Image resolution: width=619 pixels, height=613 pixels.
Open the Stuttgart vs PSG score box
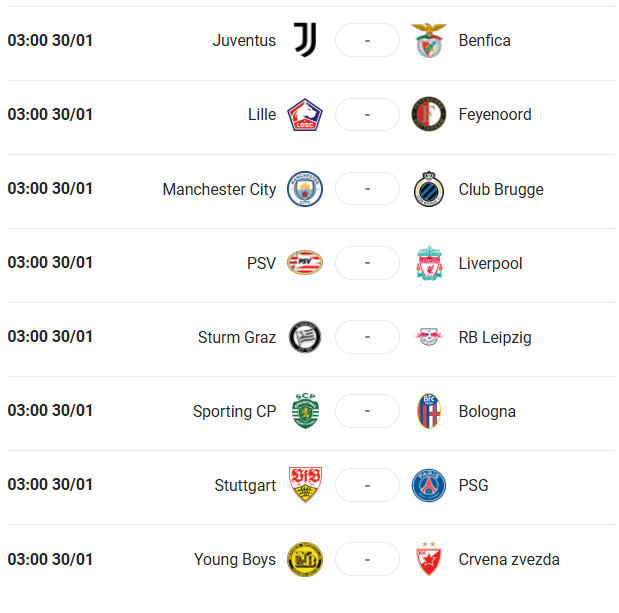367,485
